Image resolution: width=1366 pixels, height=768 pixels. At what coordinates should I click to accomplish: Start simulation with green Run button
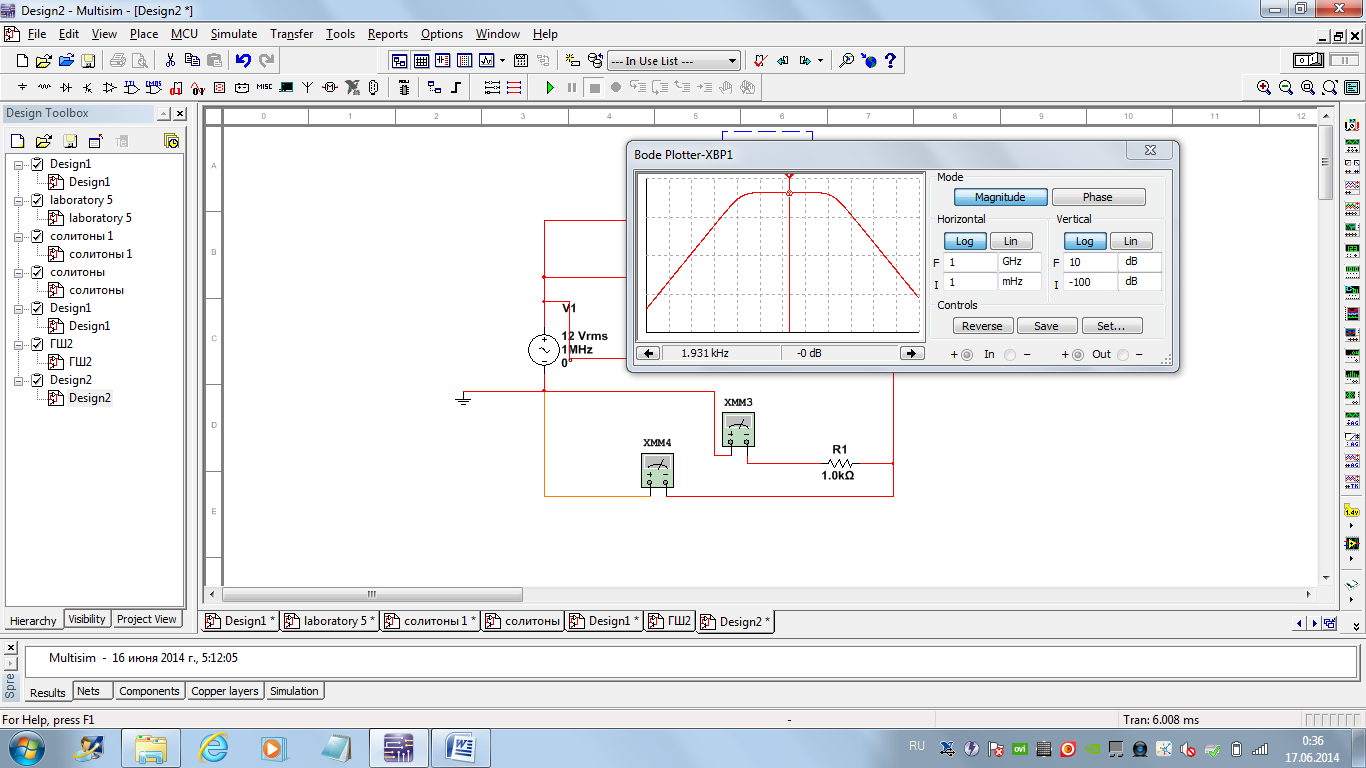tap(549, 88)
